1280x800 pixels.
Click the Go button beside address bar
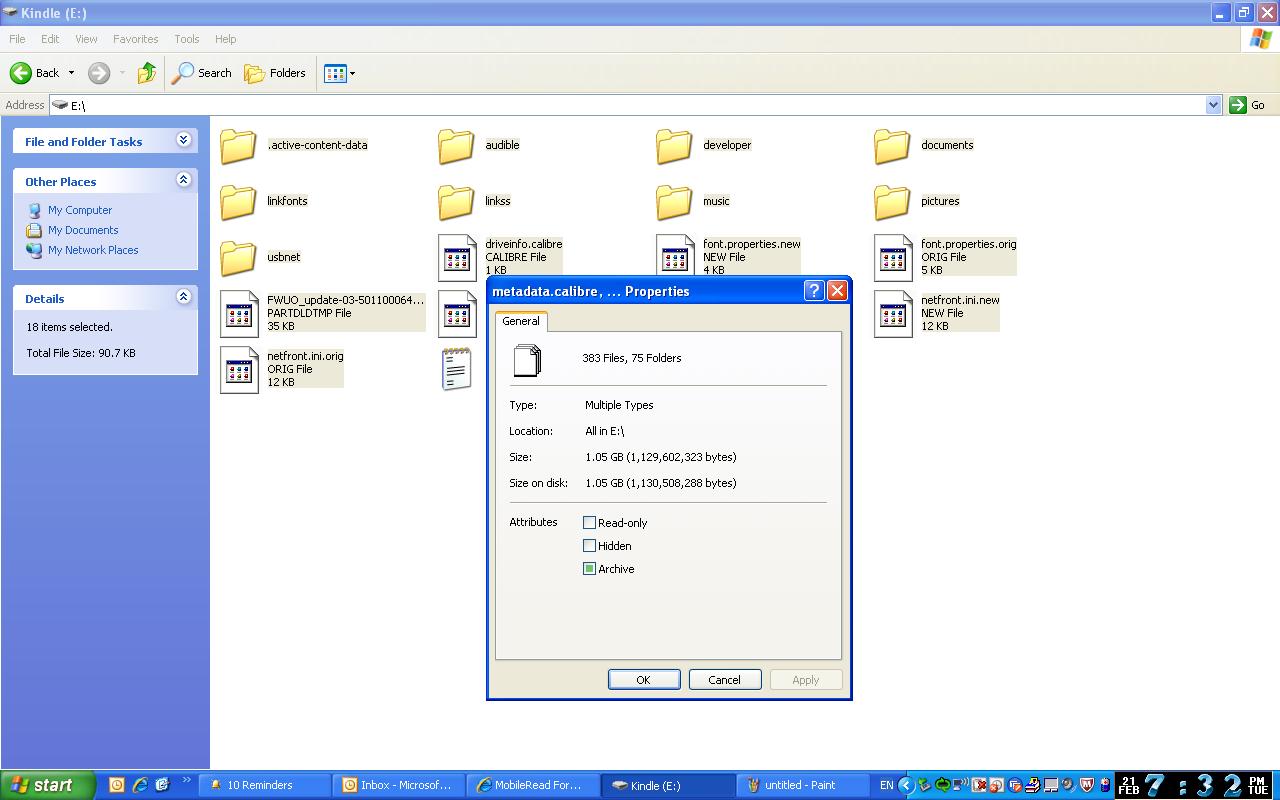tap(1248, 105)
